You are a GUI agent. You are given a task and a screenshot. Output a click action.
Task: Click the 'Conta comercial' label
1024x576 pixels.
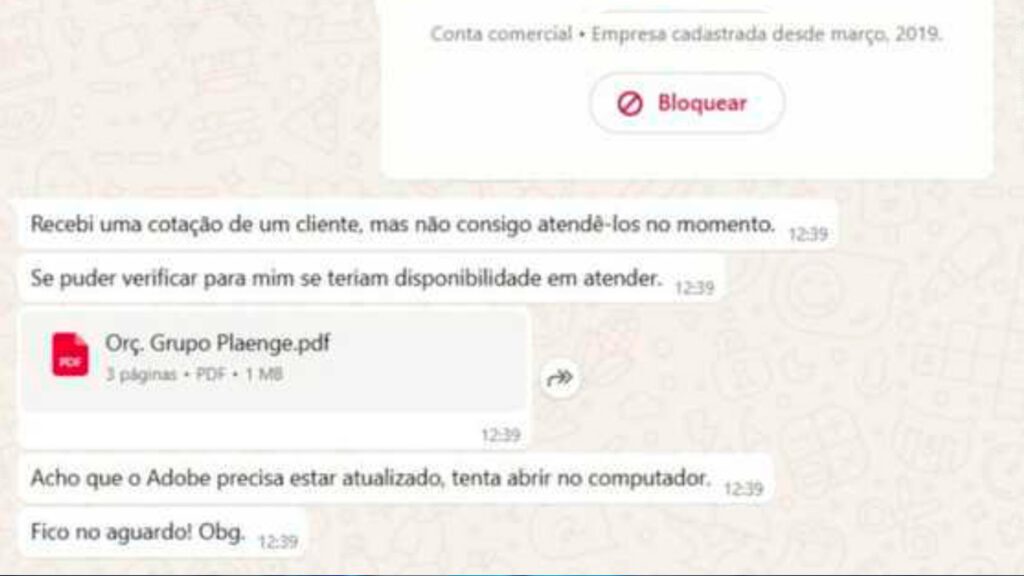point(501,34)
